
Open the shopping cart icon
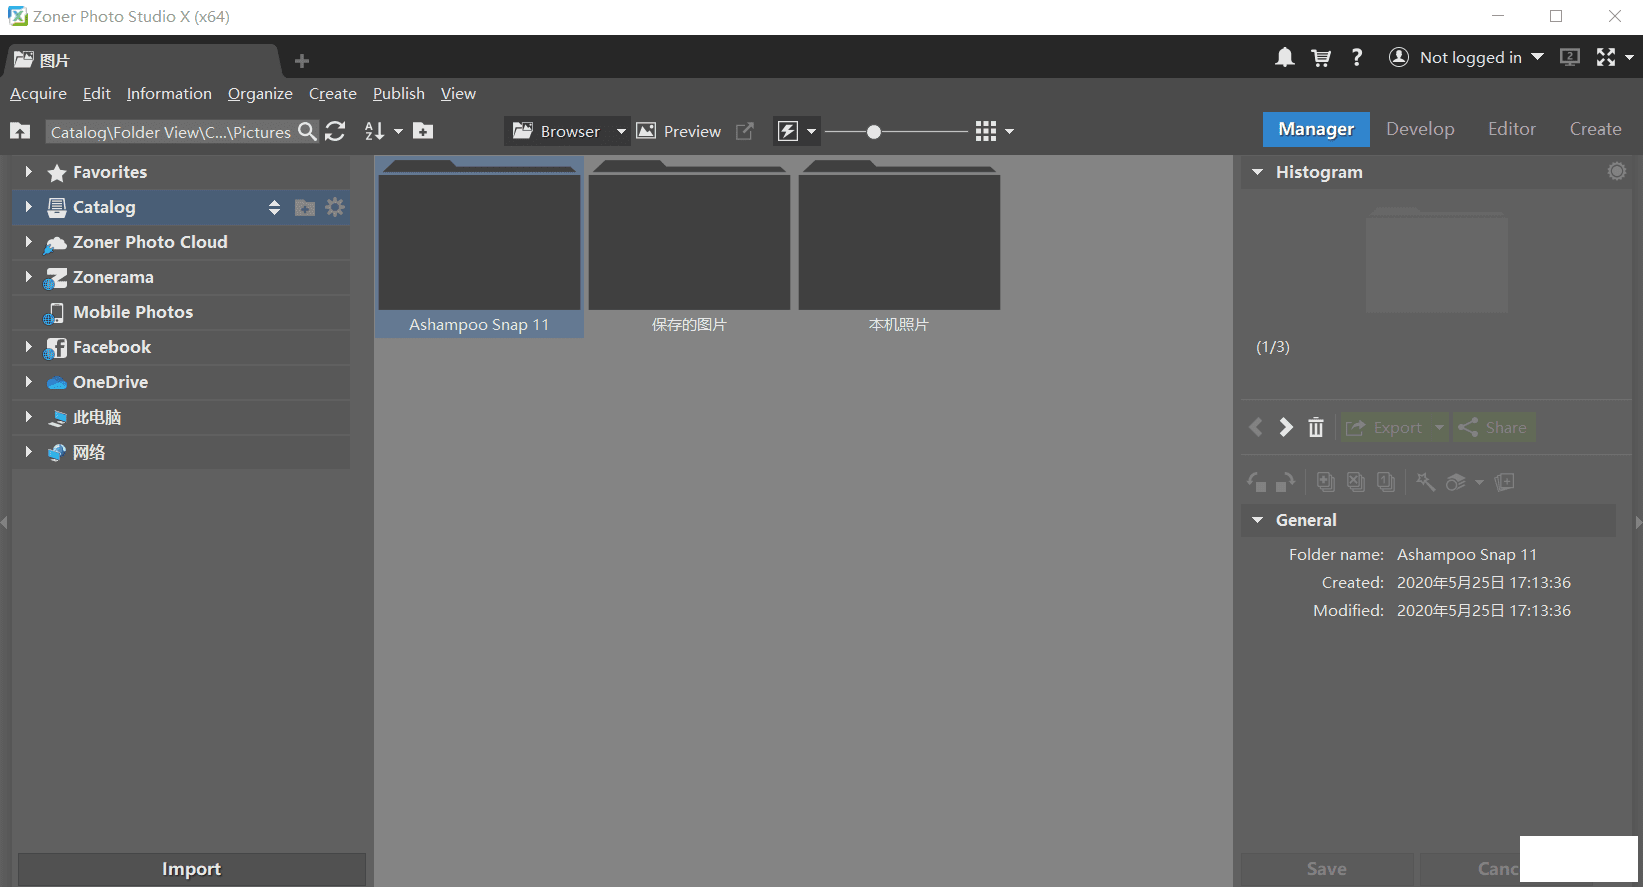click(x=1321, y=58)
